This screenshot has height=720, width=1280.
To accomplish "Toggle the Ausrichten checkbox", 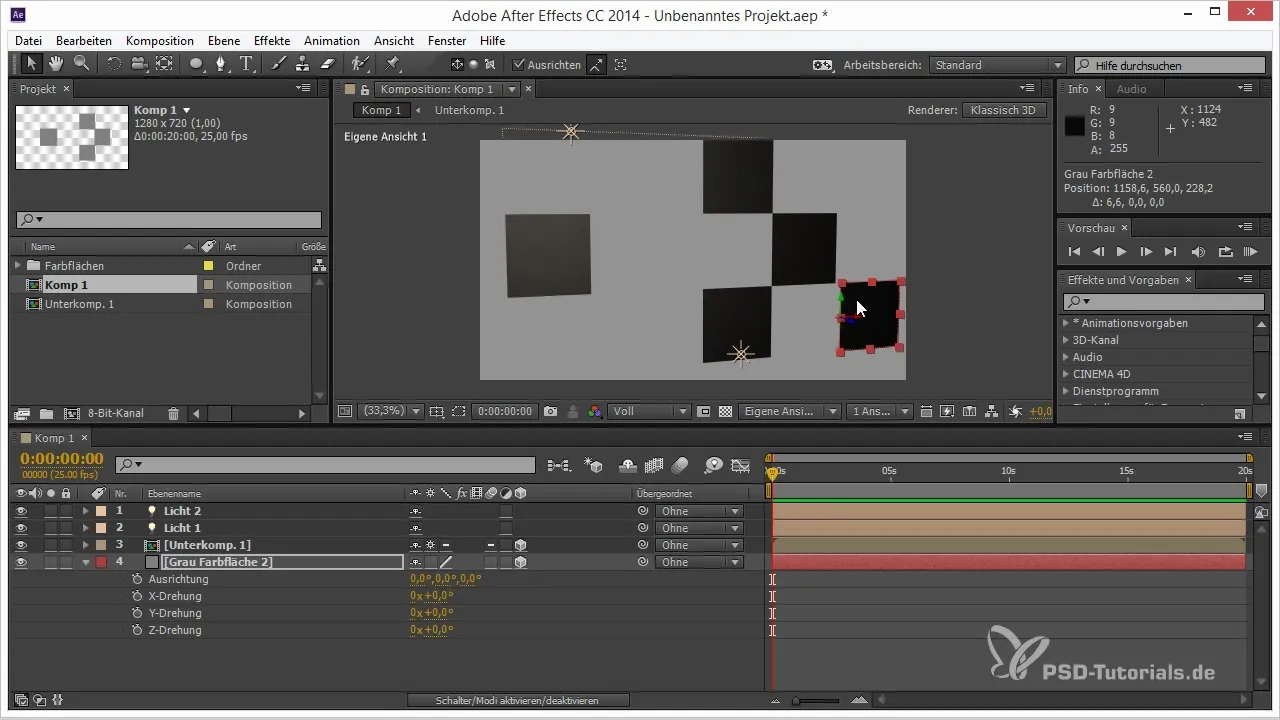I will 518,65.
